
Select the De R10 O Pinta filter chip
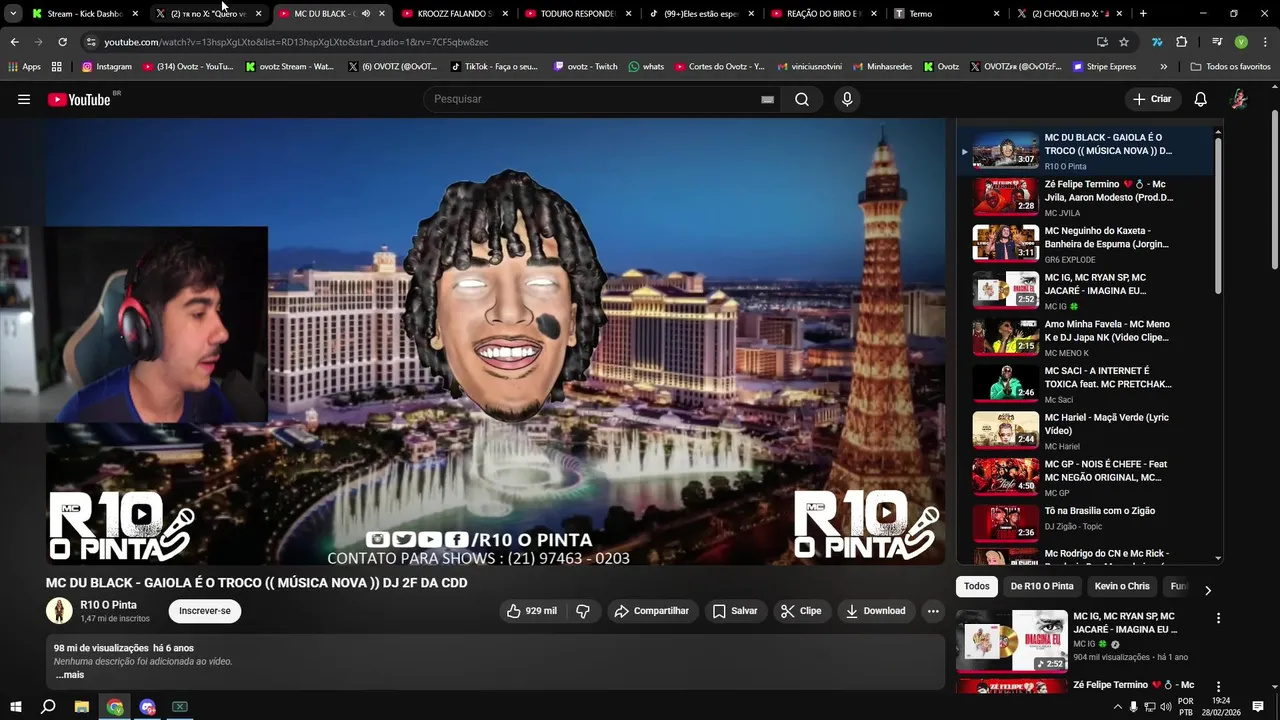[1042, 587]
